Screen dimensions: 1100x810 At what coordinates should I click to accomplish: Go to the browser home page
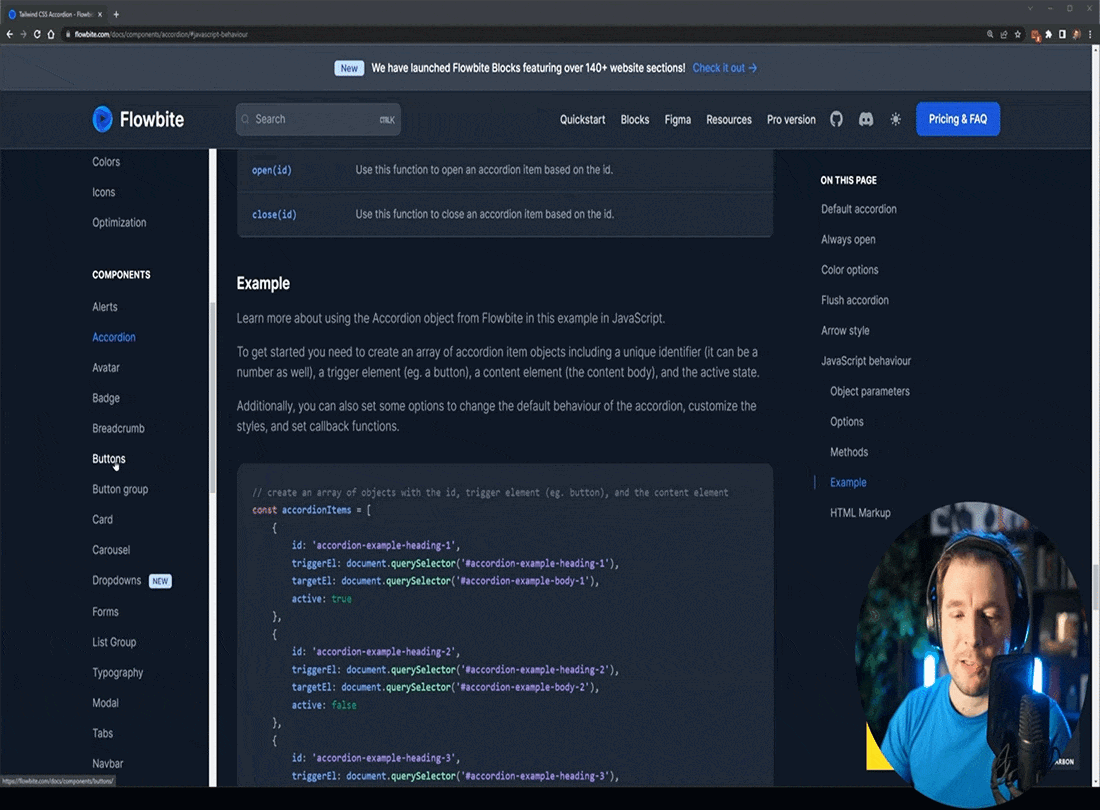[x=51, y=34]
